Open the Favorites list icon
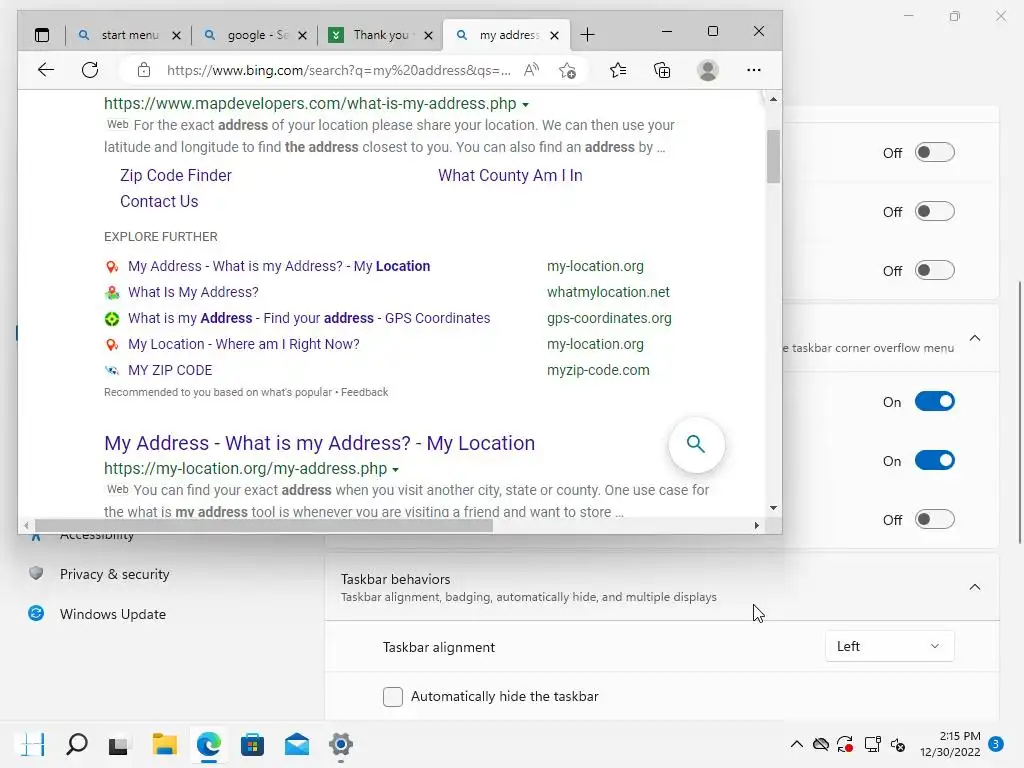 (618, 70)
